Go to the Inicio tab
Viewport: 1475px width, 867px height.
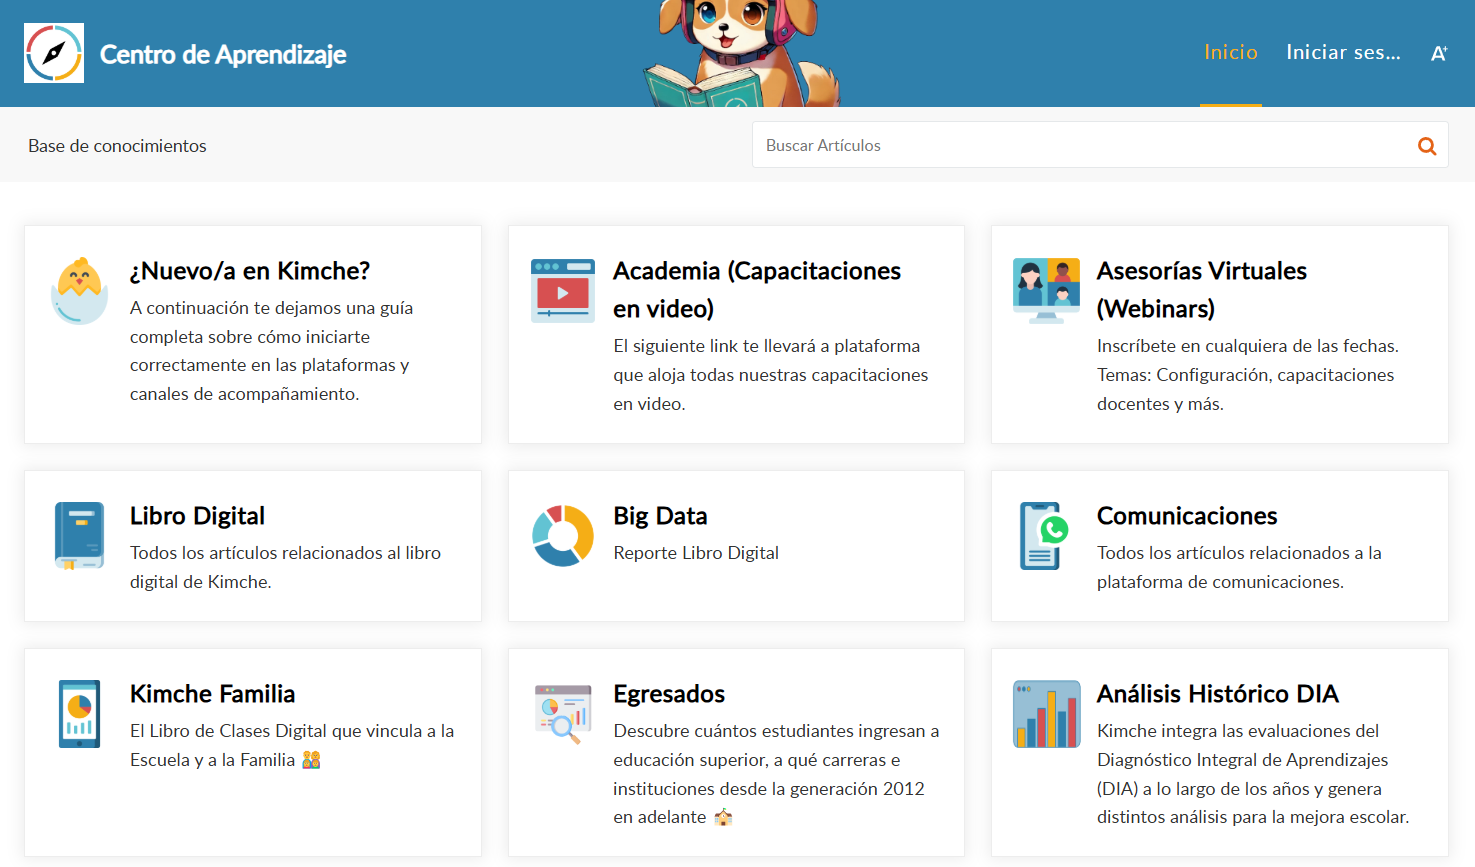(1231, 52)
